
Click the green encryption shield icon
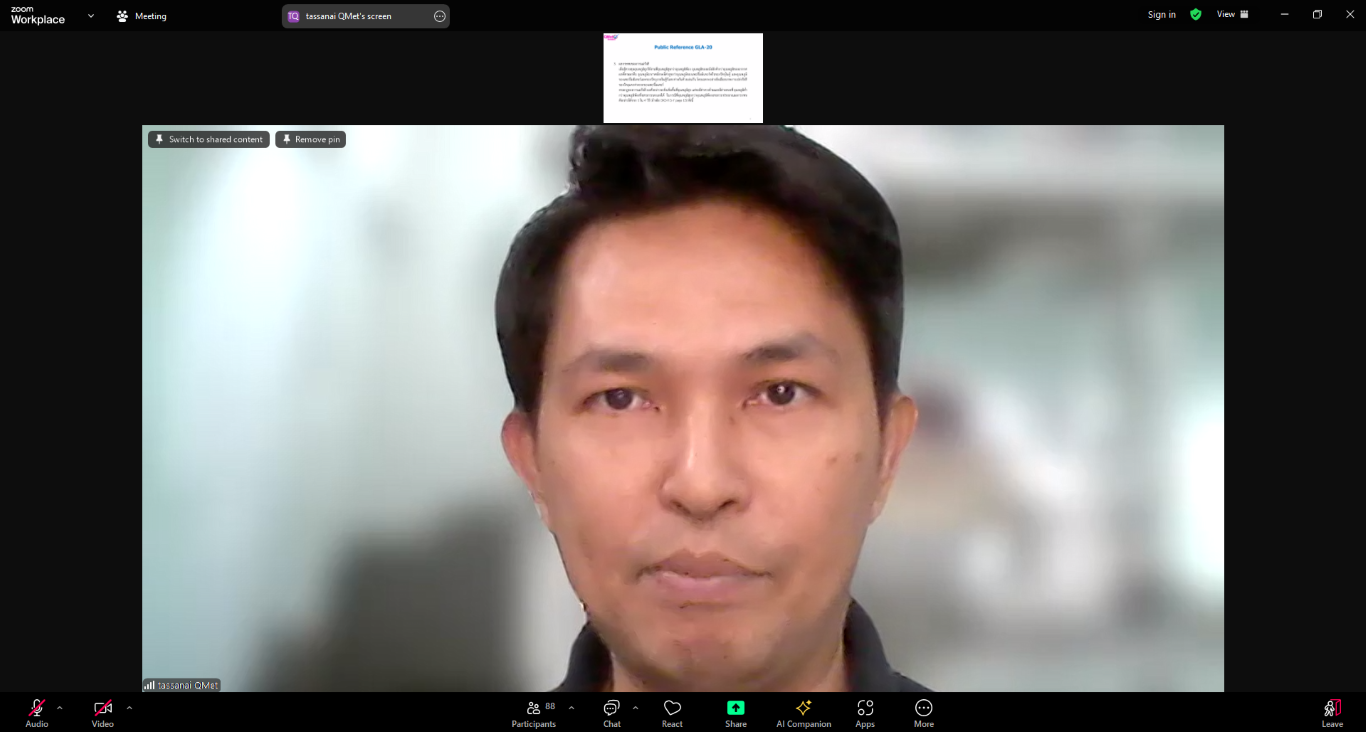coord(1195,15)
